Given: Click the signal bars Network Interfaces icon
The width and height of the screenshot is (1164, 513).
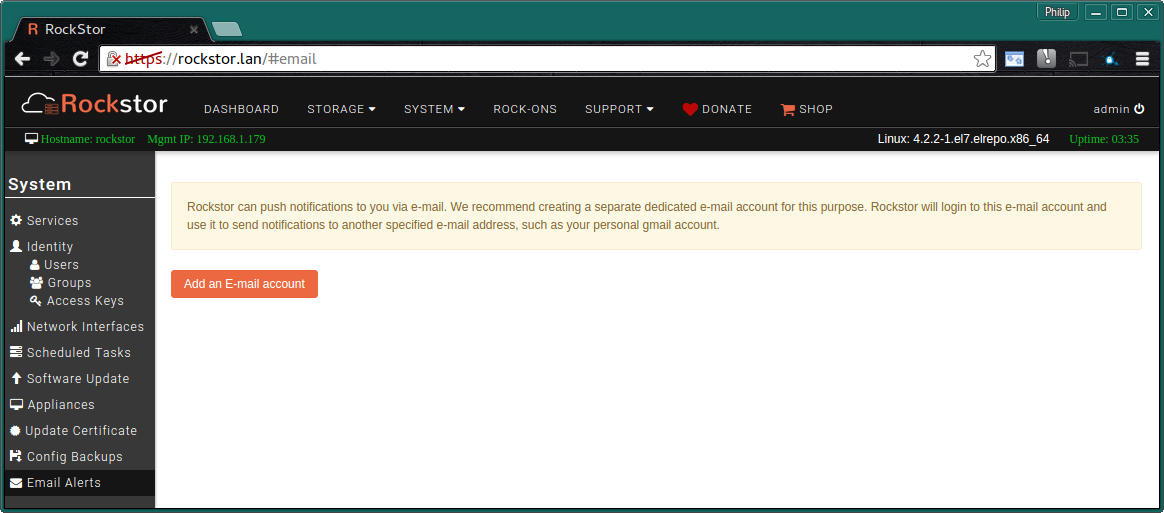Looking at the screenshot, I should click(16, 327).
